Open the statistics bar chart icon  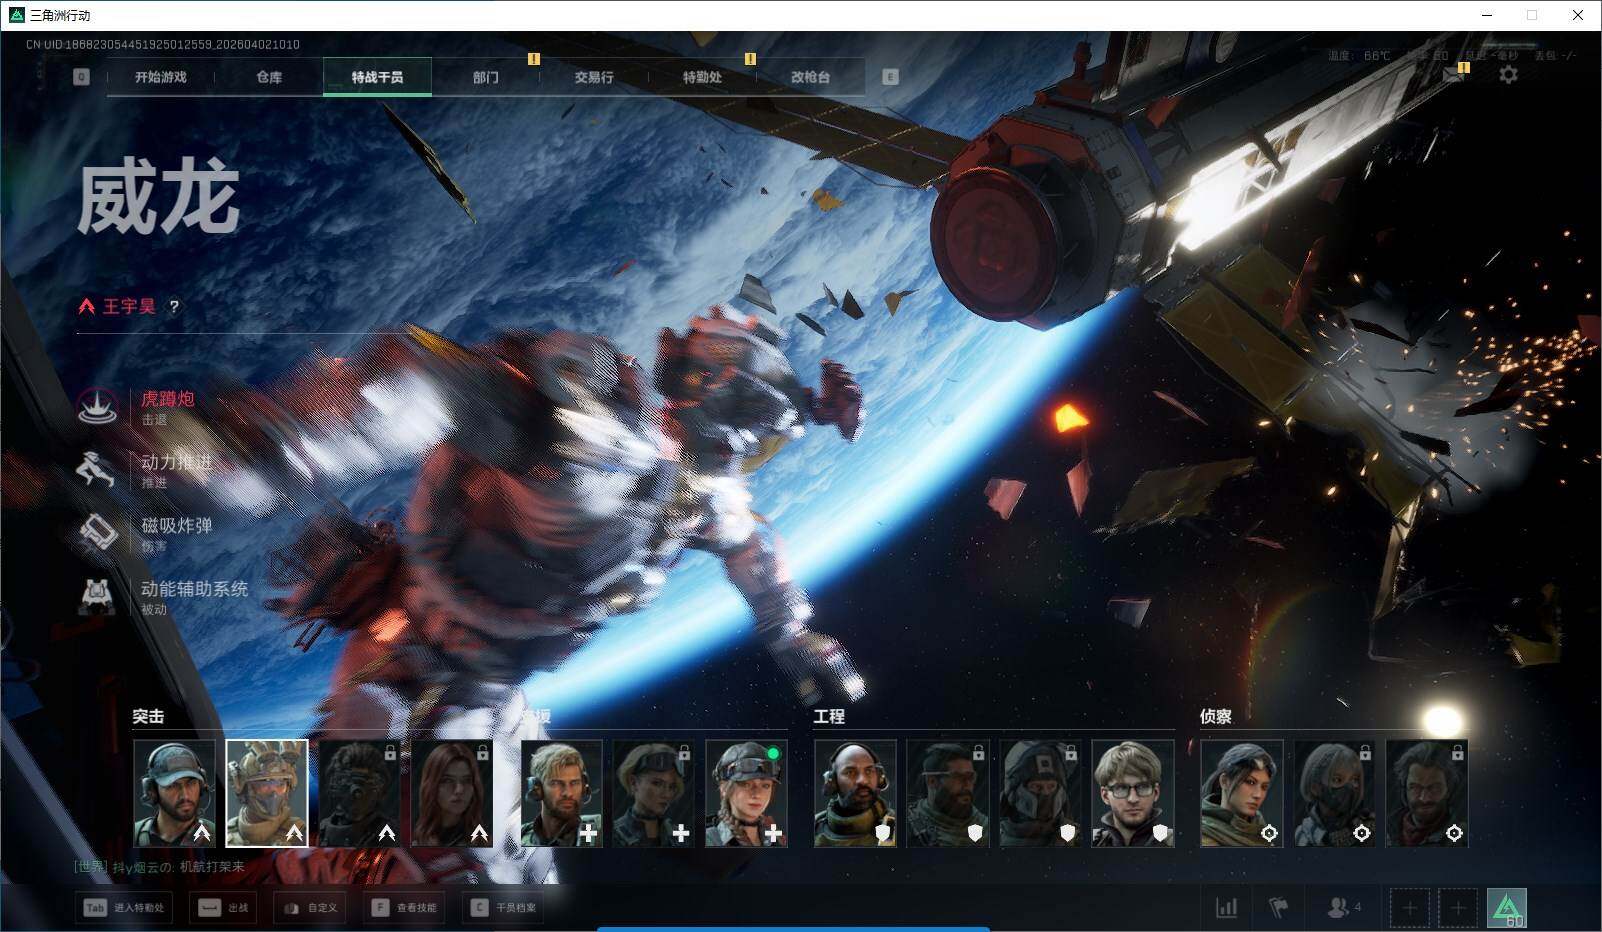(x=1226, y=908)
